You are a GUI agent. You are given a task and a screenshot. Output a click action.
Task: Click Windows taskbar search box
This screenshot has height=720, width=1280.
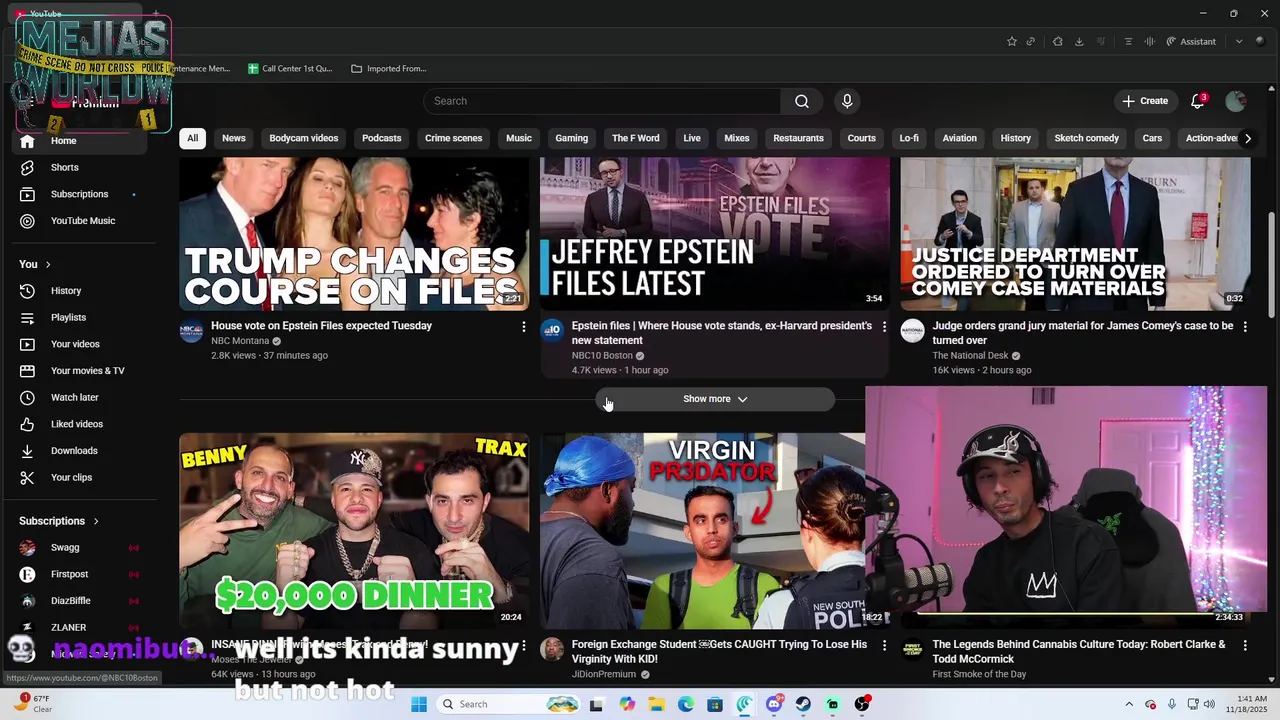pyautogui.click(x=508, y=704)
